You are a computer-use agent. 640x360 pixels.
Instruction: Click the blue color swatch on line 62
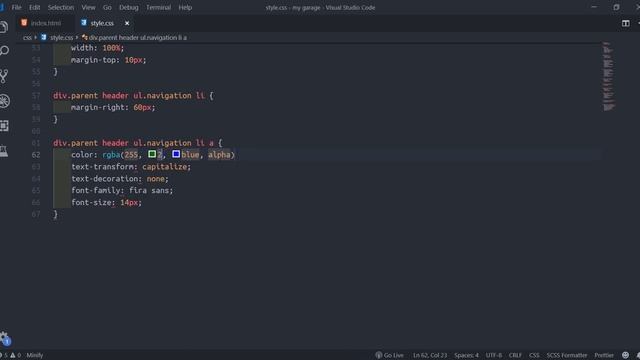(x=176, y=154)
